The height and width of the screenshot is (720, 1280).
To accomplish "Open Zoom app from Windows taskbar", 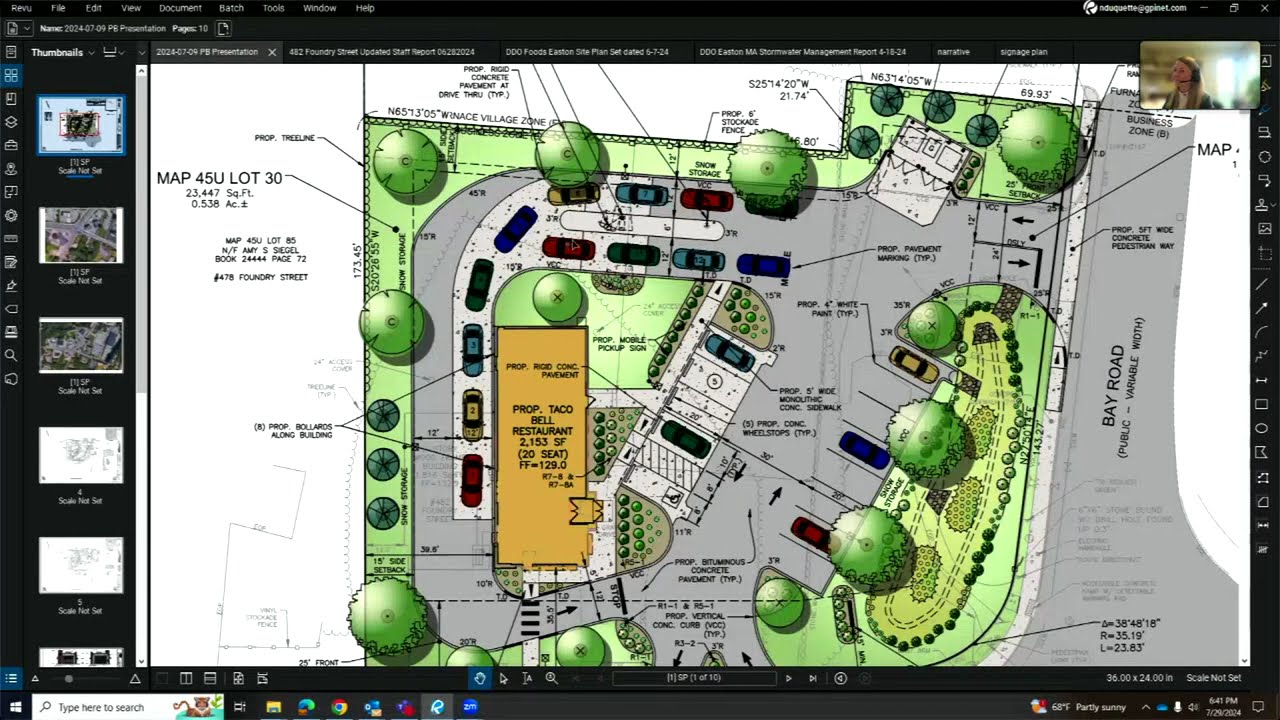I will pos(470,707).
